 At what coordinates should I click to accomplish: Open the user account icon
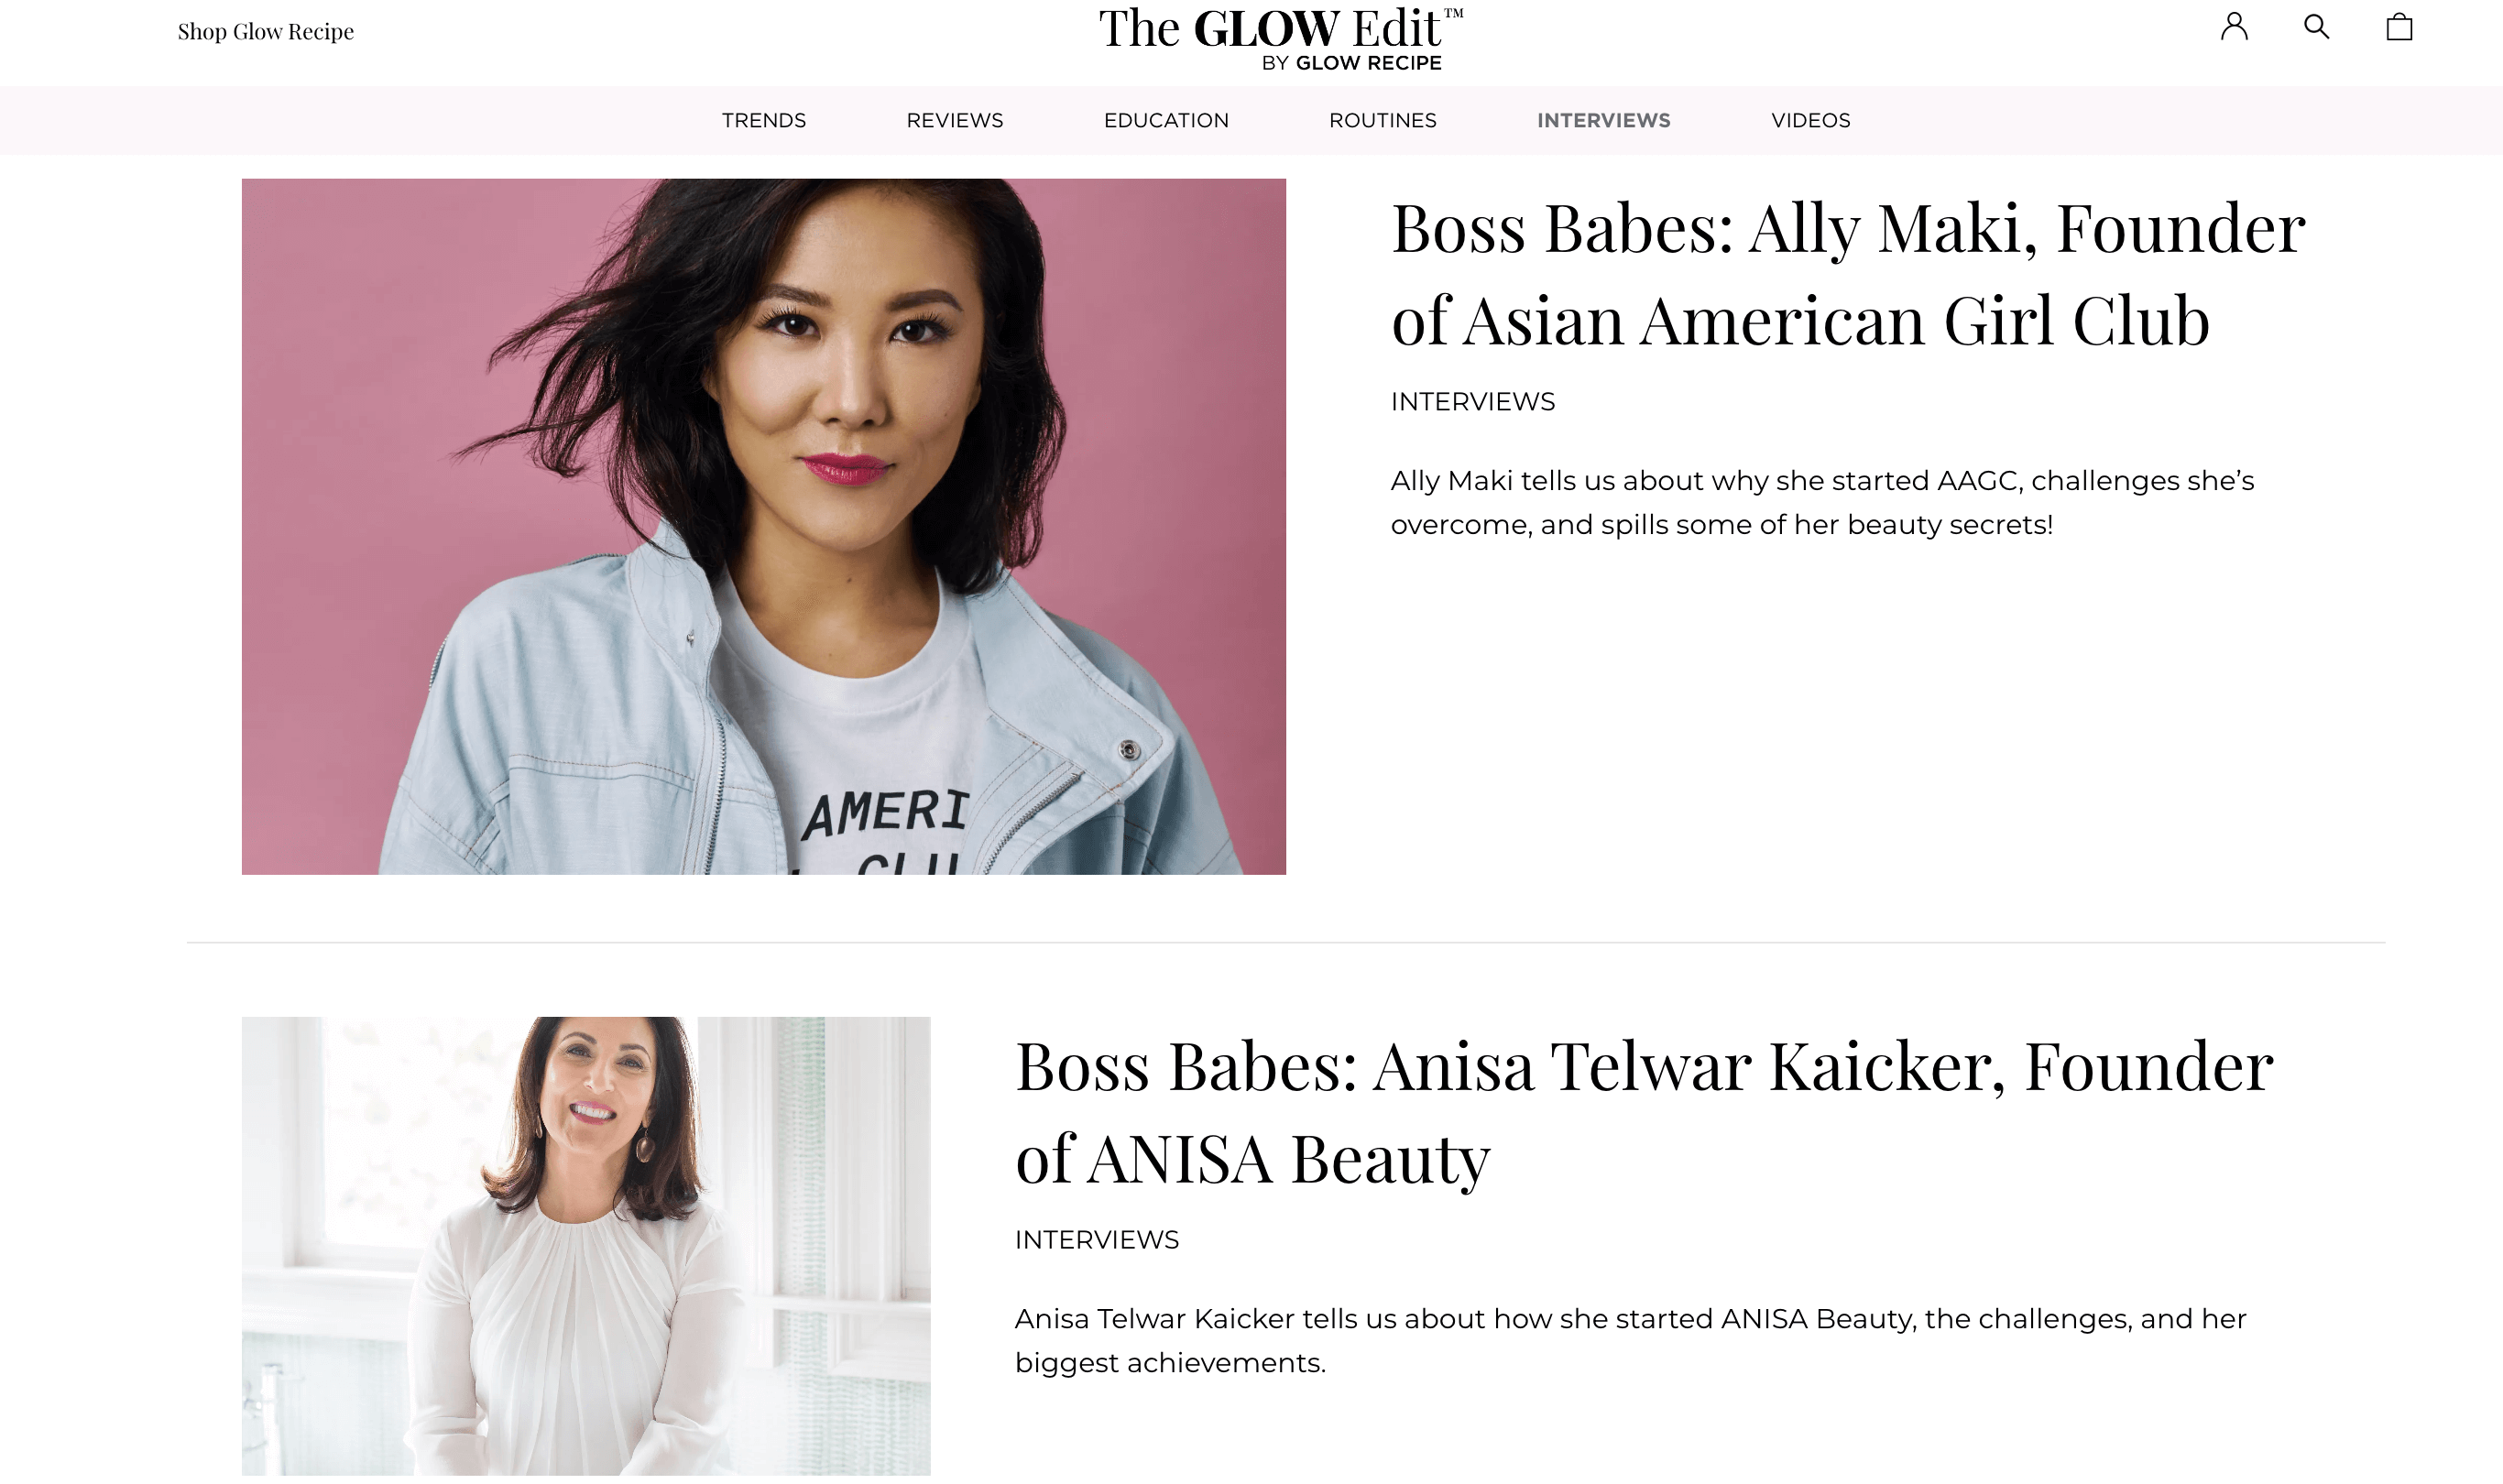[2234, 27]
